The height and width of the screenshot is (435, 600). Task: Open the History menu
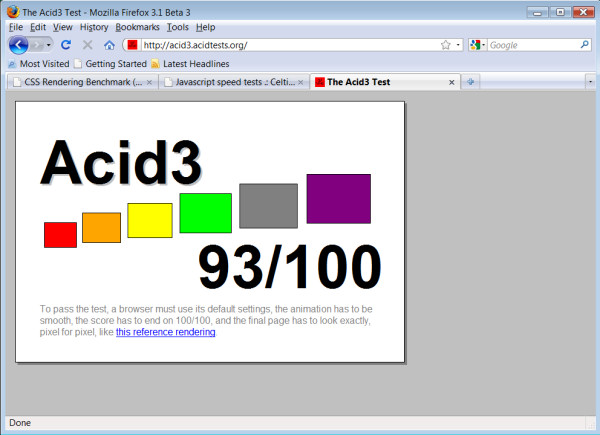[x=94, y=27]
